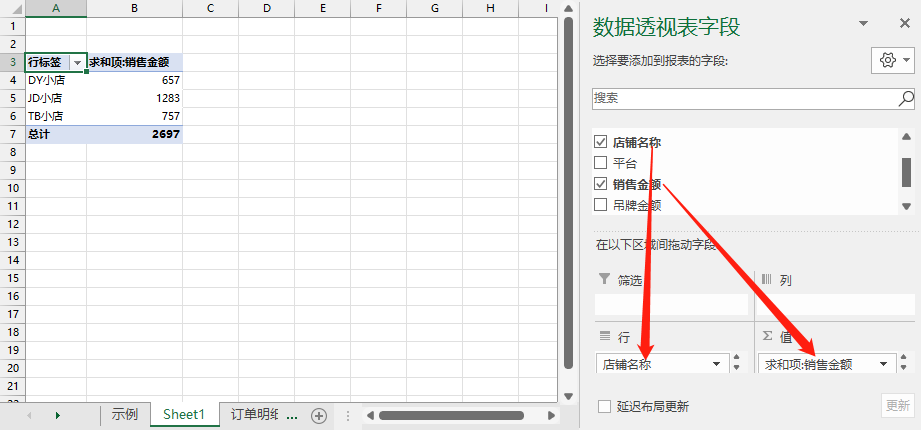Click the worksheet vertical scroll-down arrow
This screenshot has width=921, height=430.
click(568, 397)
